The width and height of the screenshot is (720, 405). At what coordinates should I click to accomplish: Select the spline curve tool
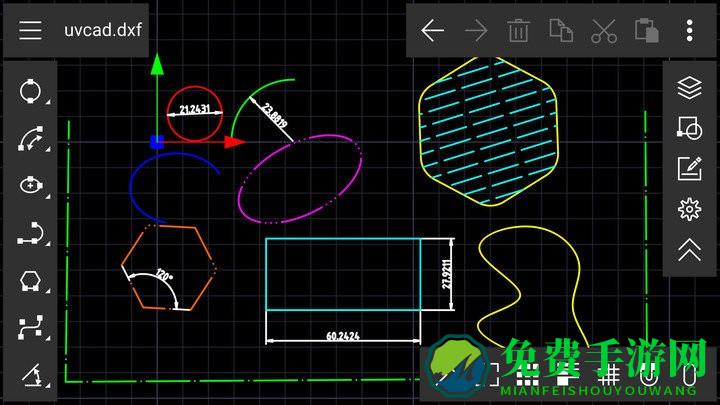30,328
